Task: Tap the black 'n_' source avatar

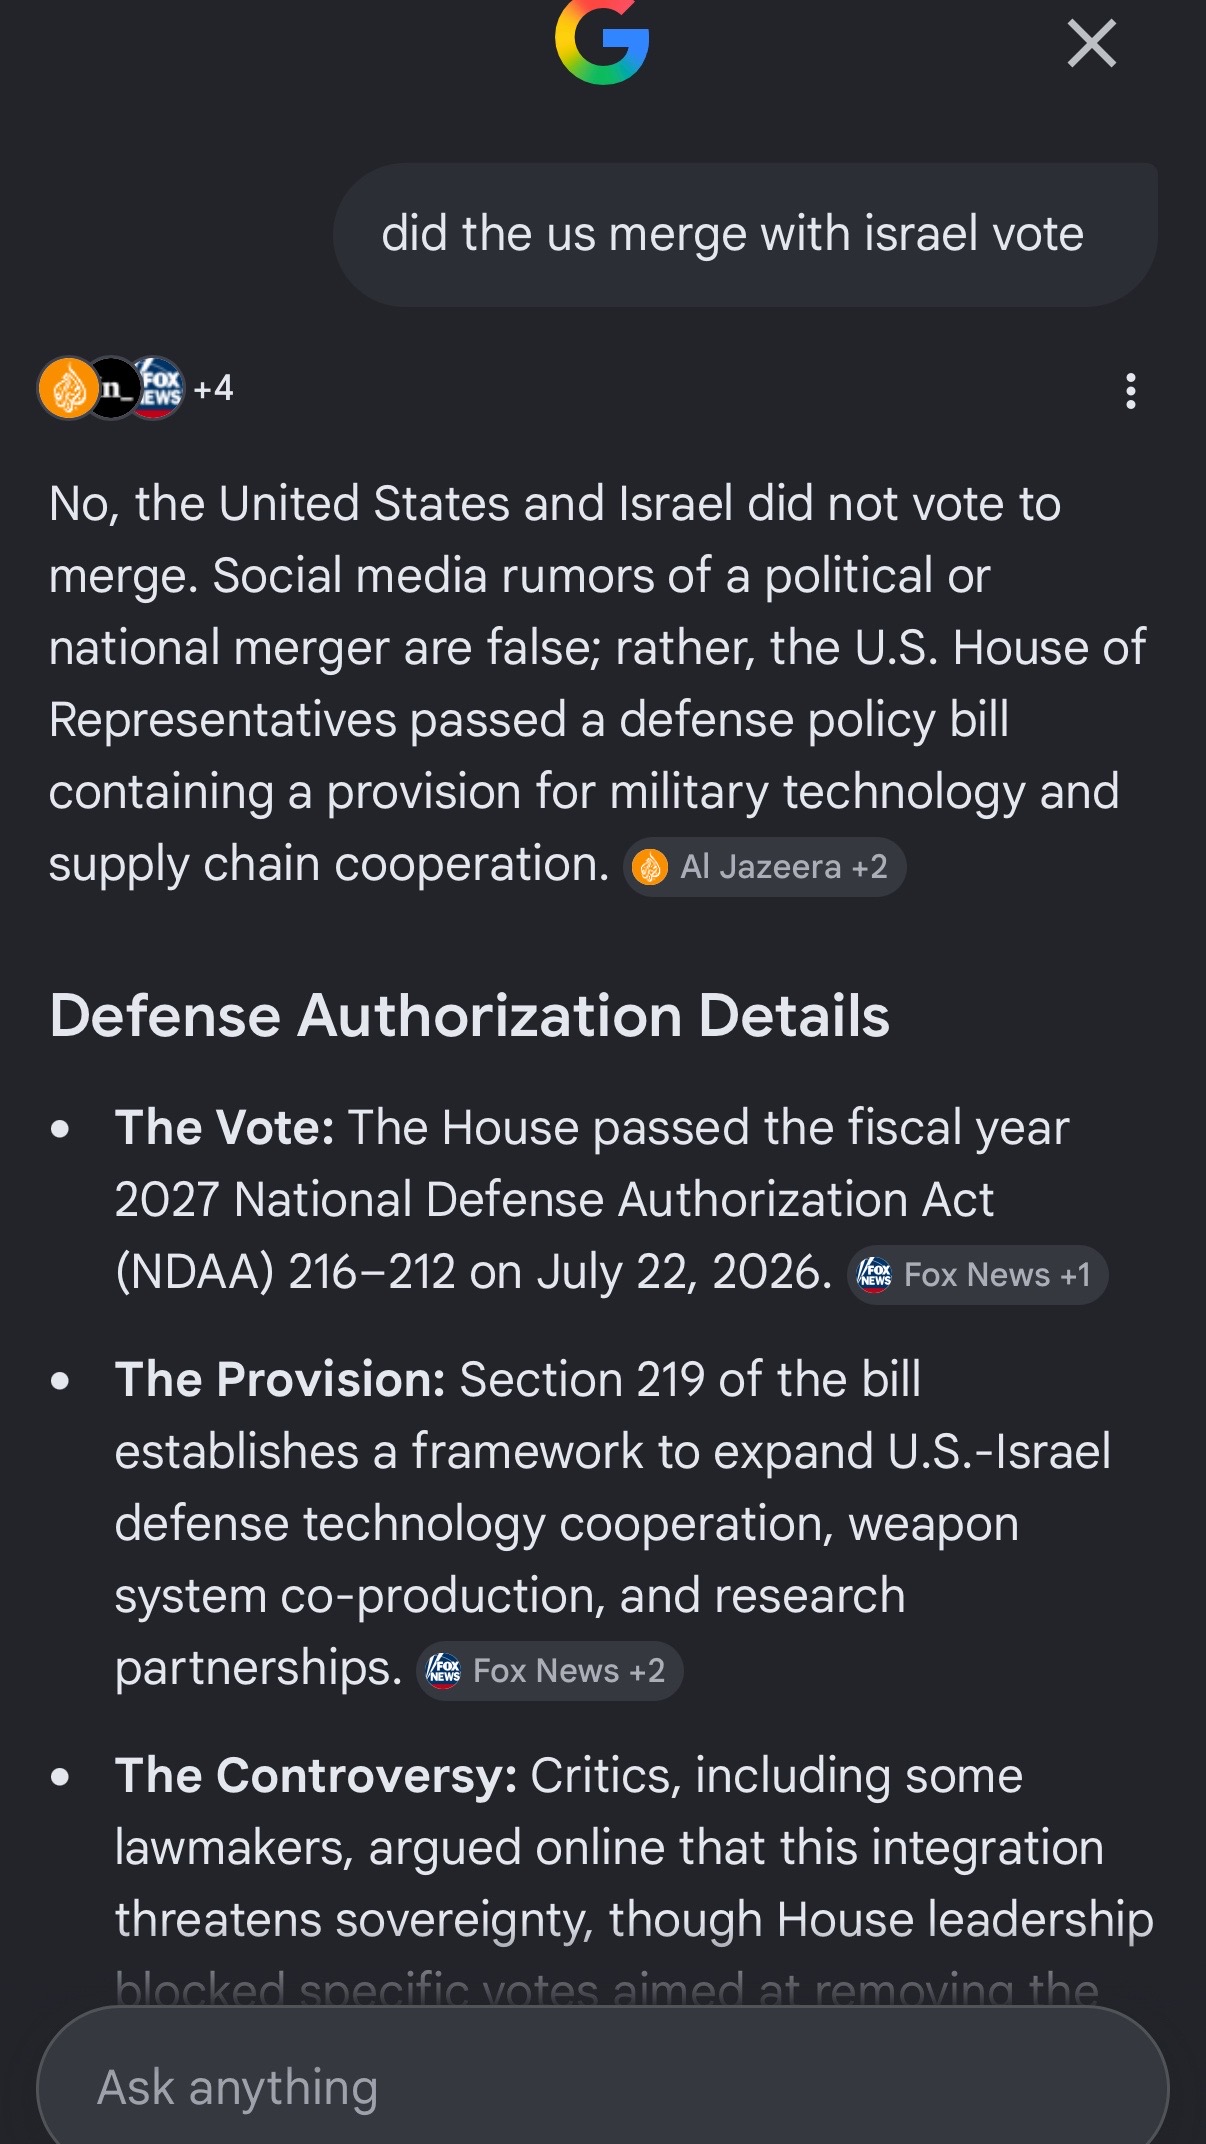Action: tap(113, 388)
